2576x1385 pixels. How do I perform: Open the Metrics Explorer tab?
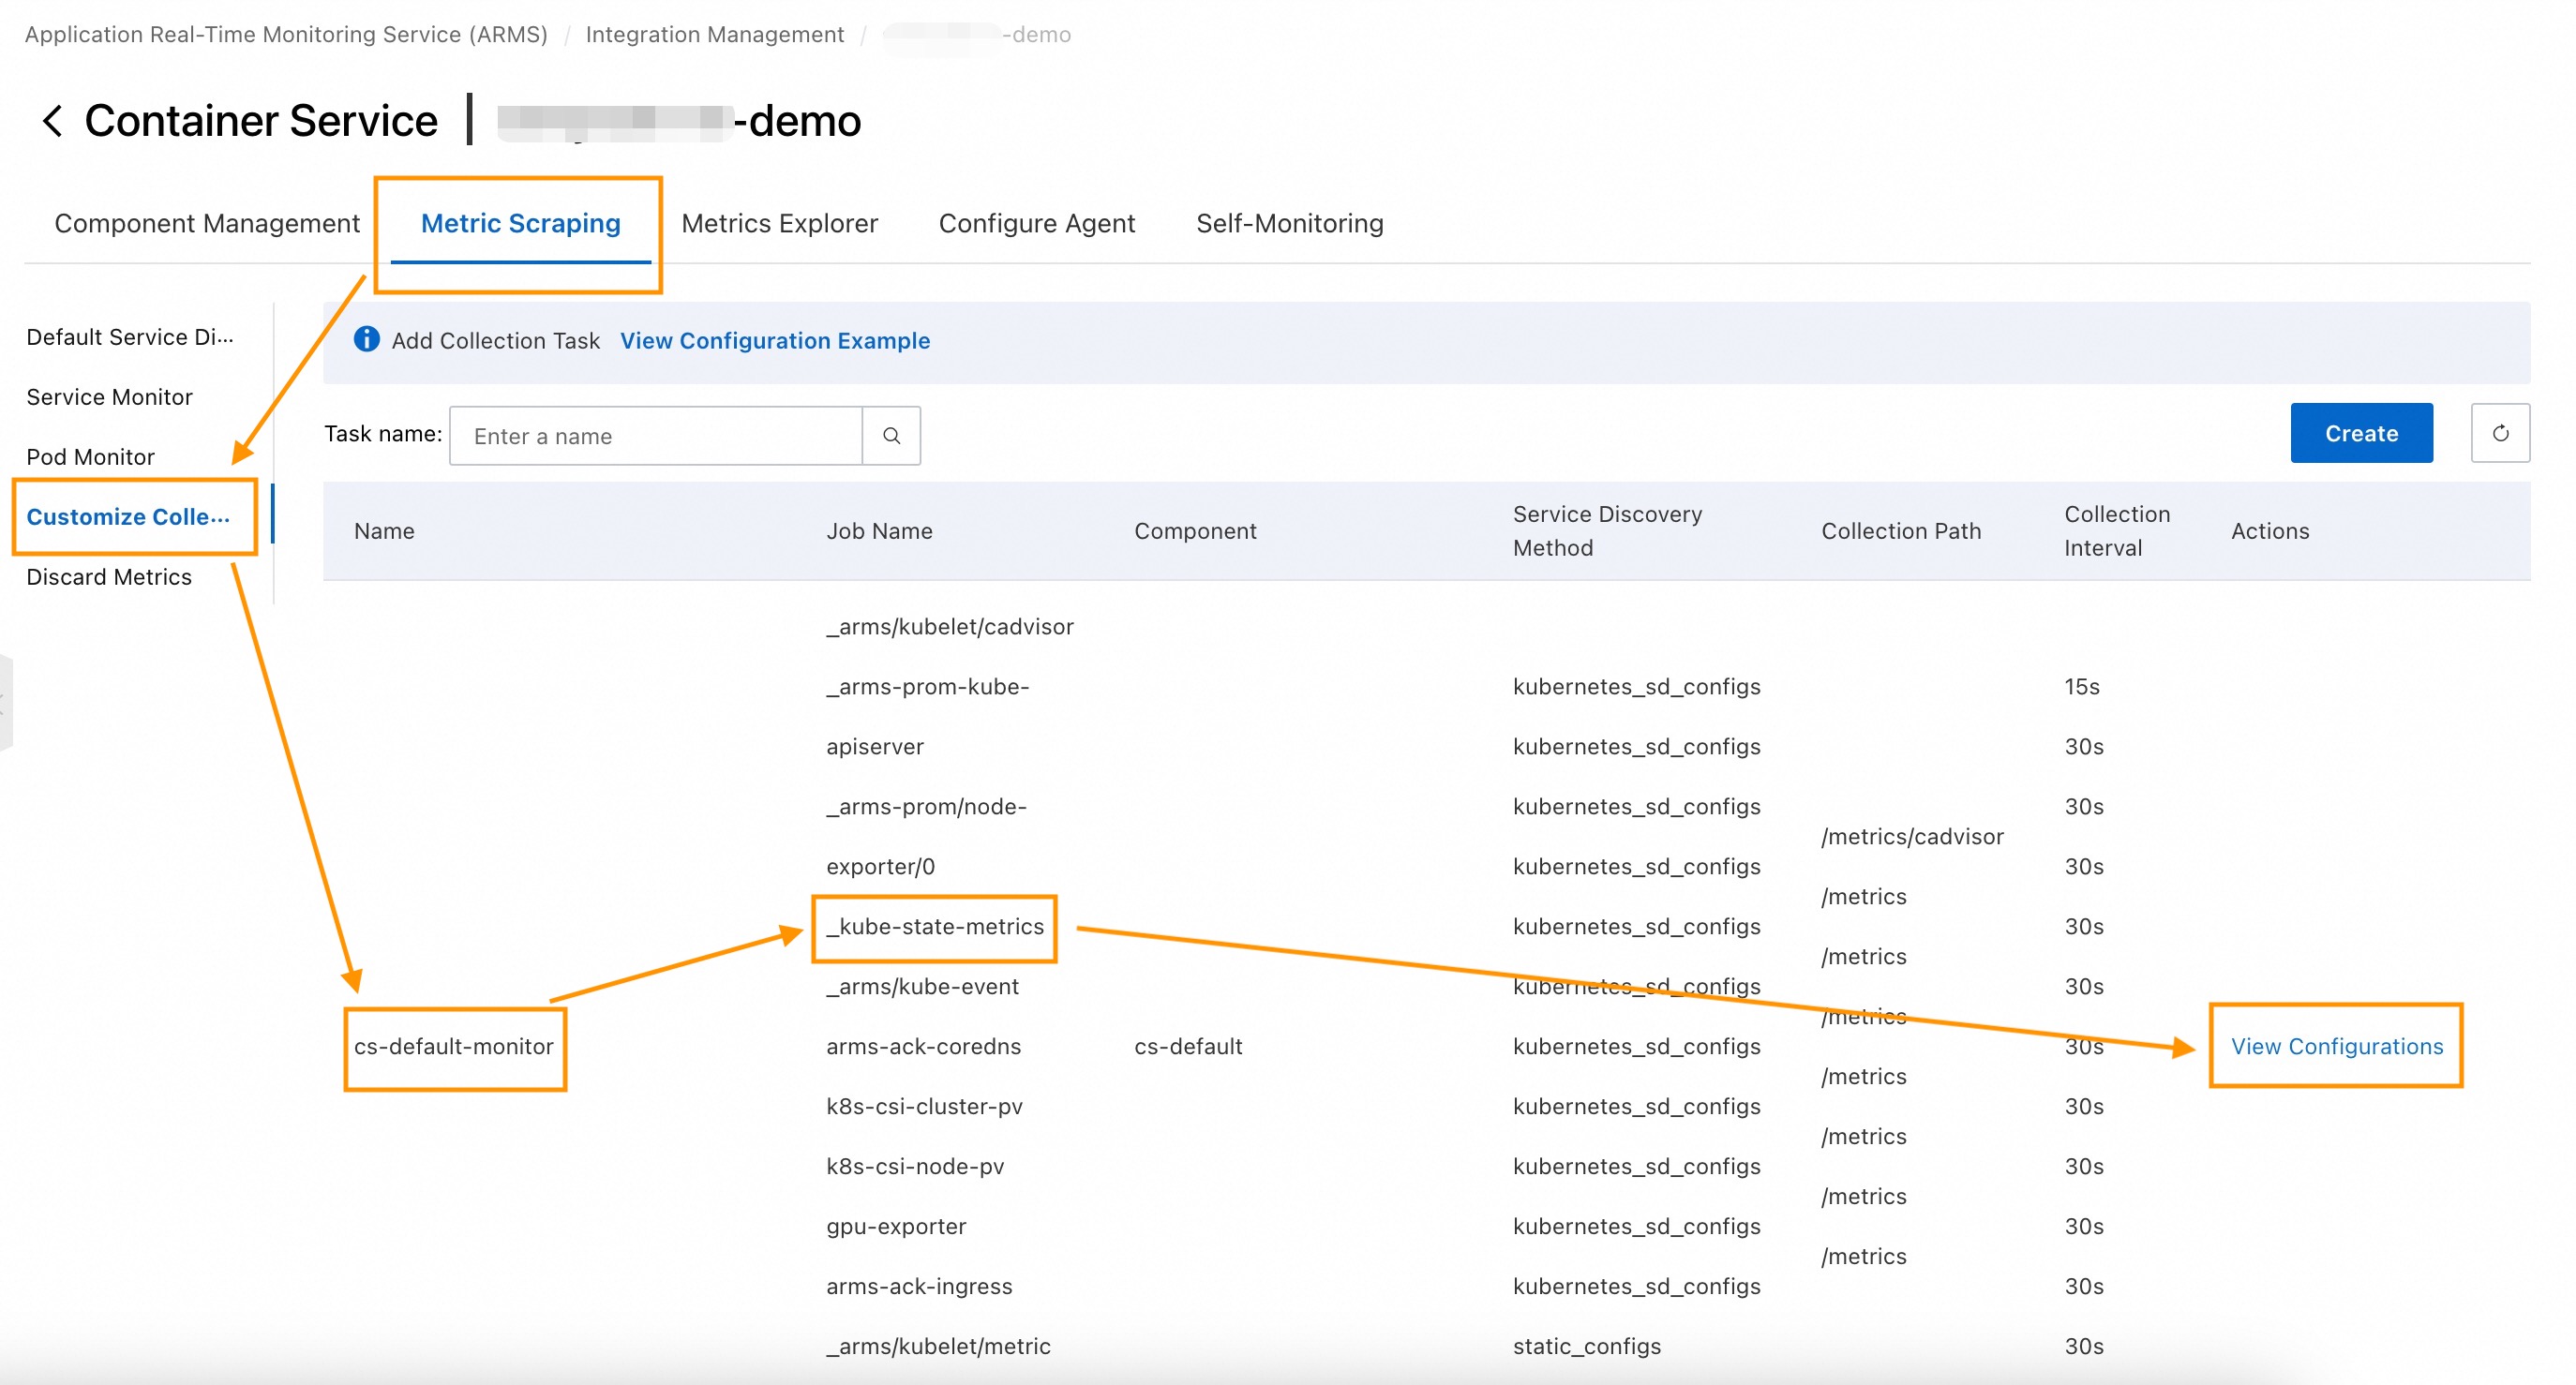click(x=779, y=223)
